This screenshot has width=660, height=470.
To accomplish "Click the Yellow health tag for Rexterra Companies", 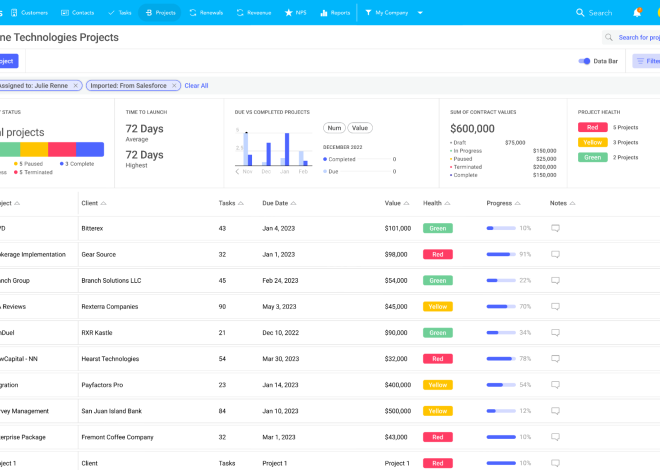I will (x=438, y=306).
